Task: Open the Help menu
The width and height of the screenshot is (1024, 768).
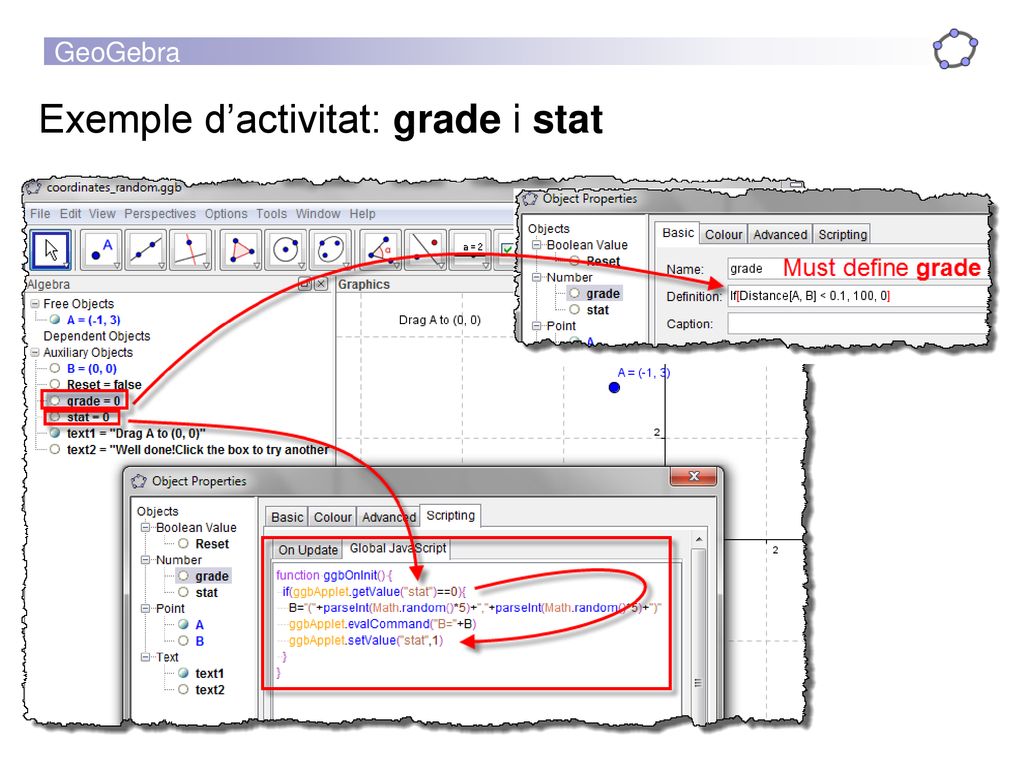Action: [x=362, y=214]
